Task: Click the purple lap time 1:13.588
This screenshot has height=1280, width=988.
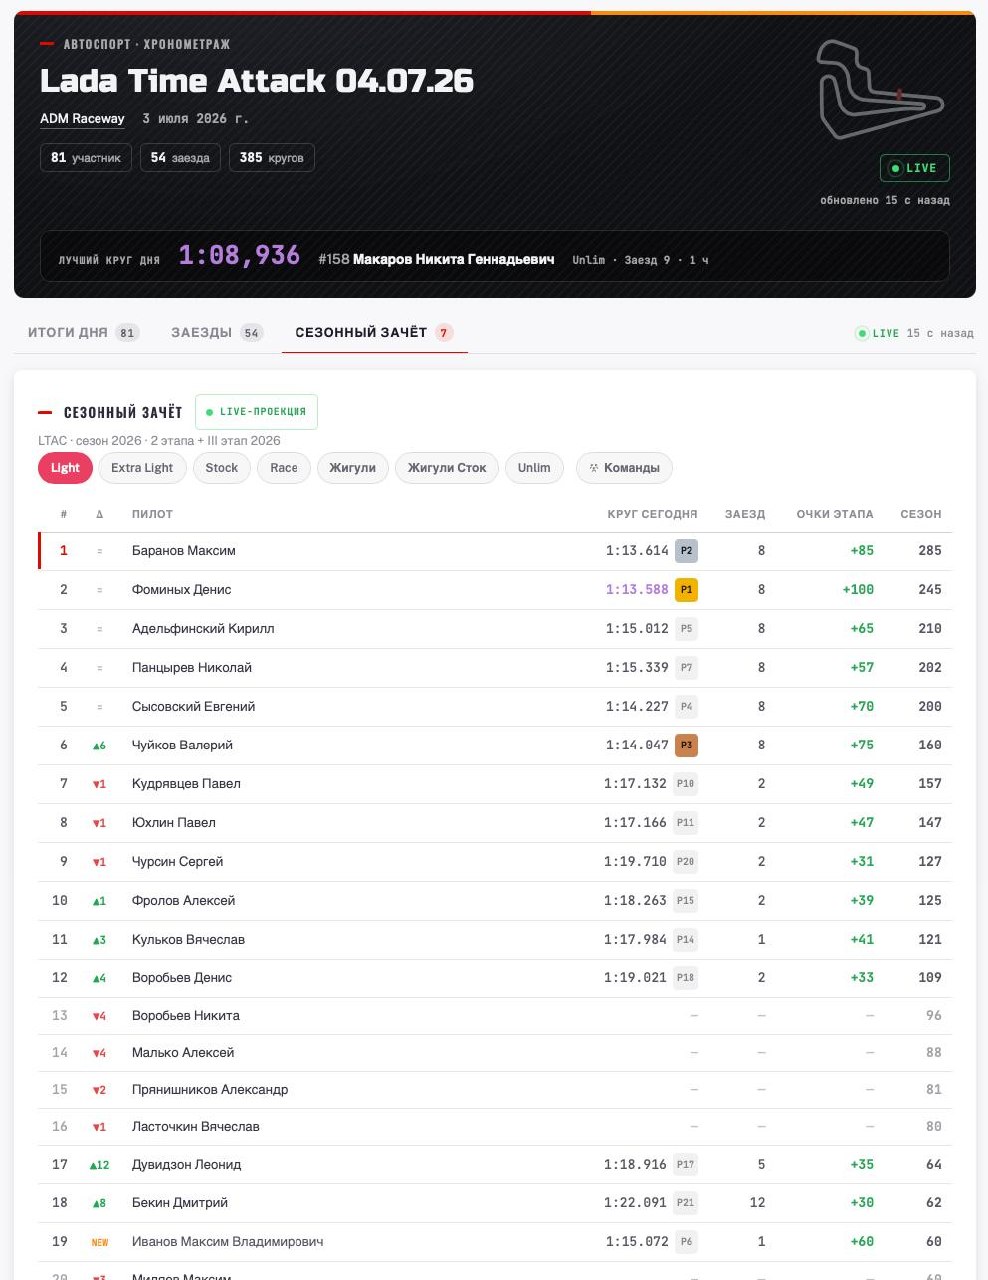Action: pyautogui.click(x=637, y=590)
